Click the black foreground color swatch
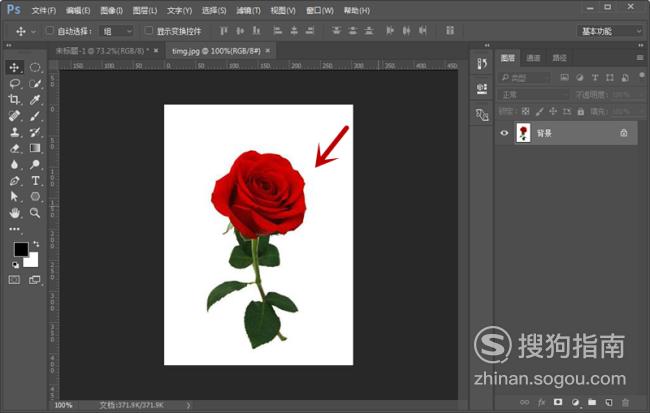The height and width of the screenshot is (413, 650). tap(20, 249)
